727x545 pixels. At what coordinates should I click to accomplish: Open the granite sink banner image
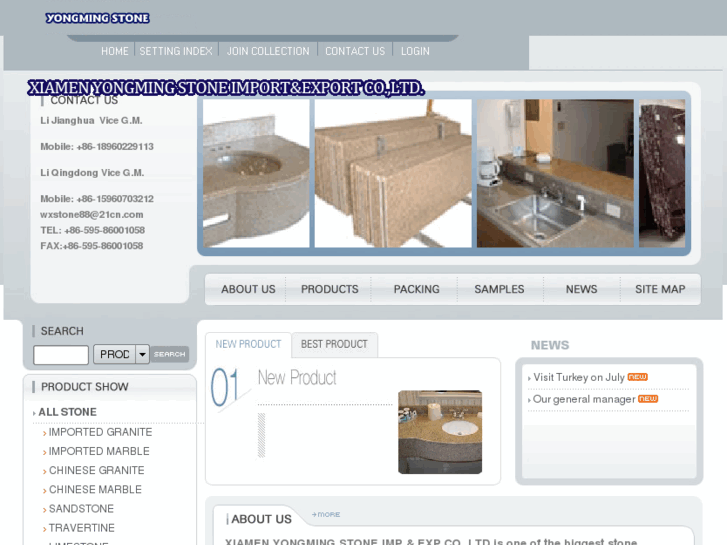[x=256, y=173]
